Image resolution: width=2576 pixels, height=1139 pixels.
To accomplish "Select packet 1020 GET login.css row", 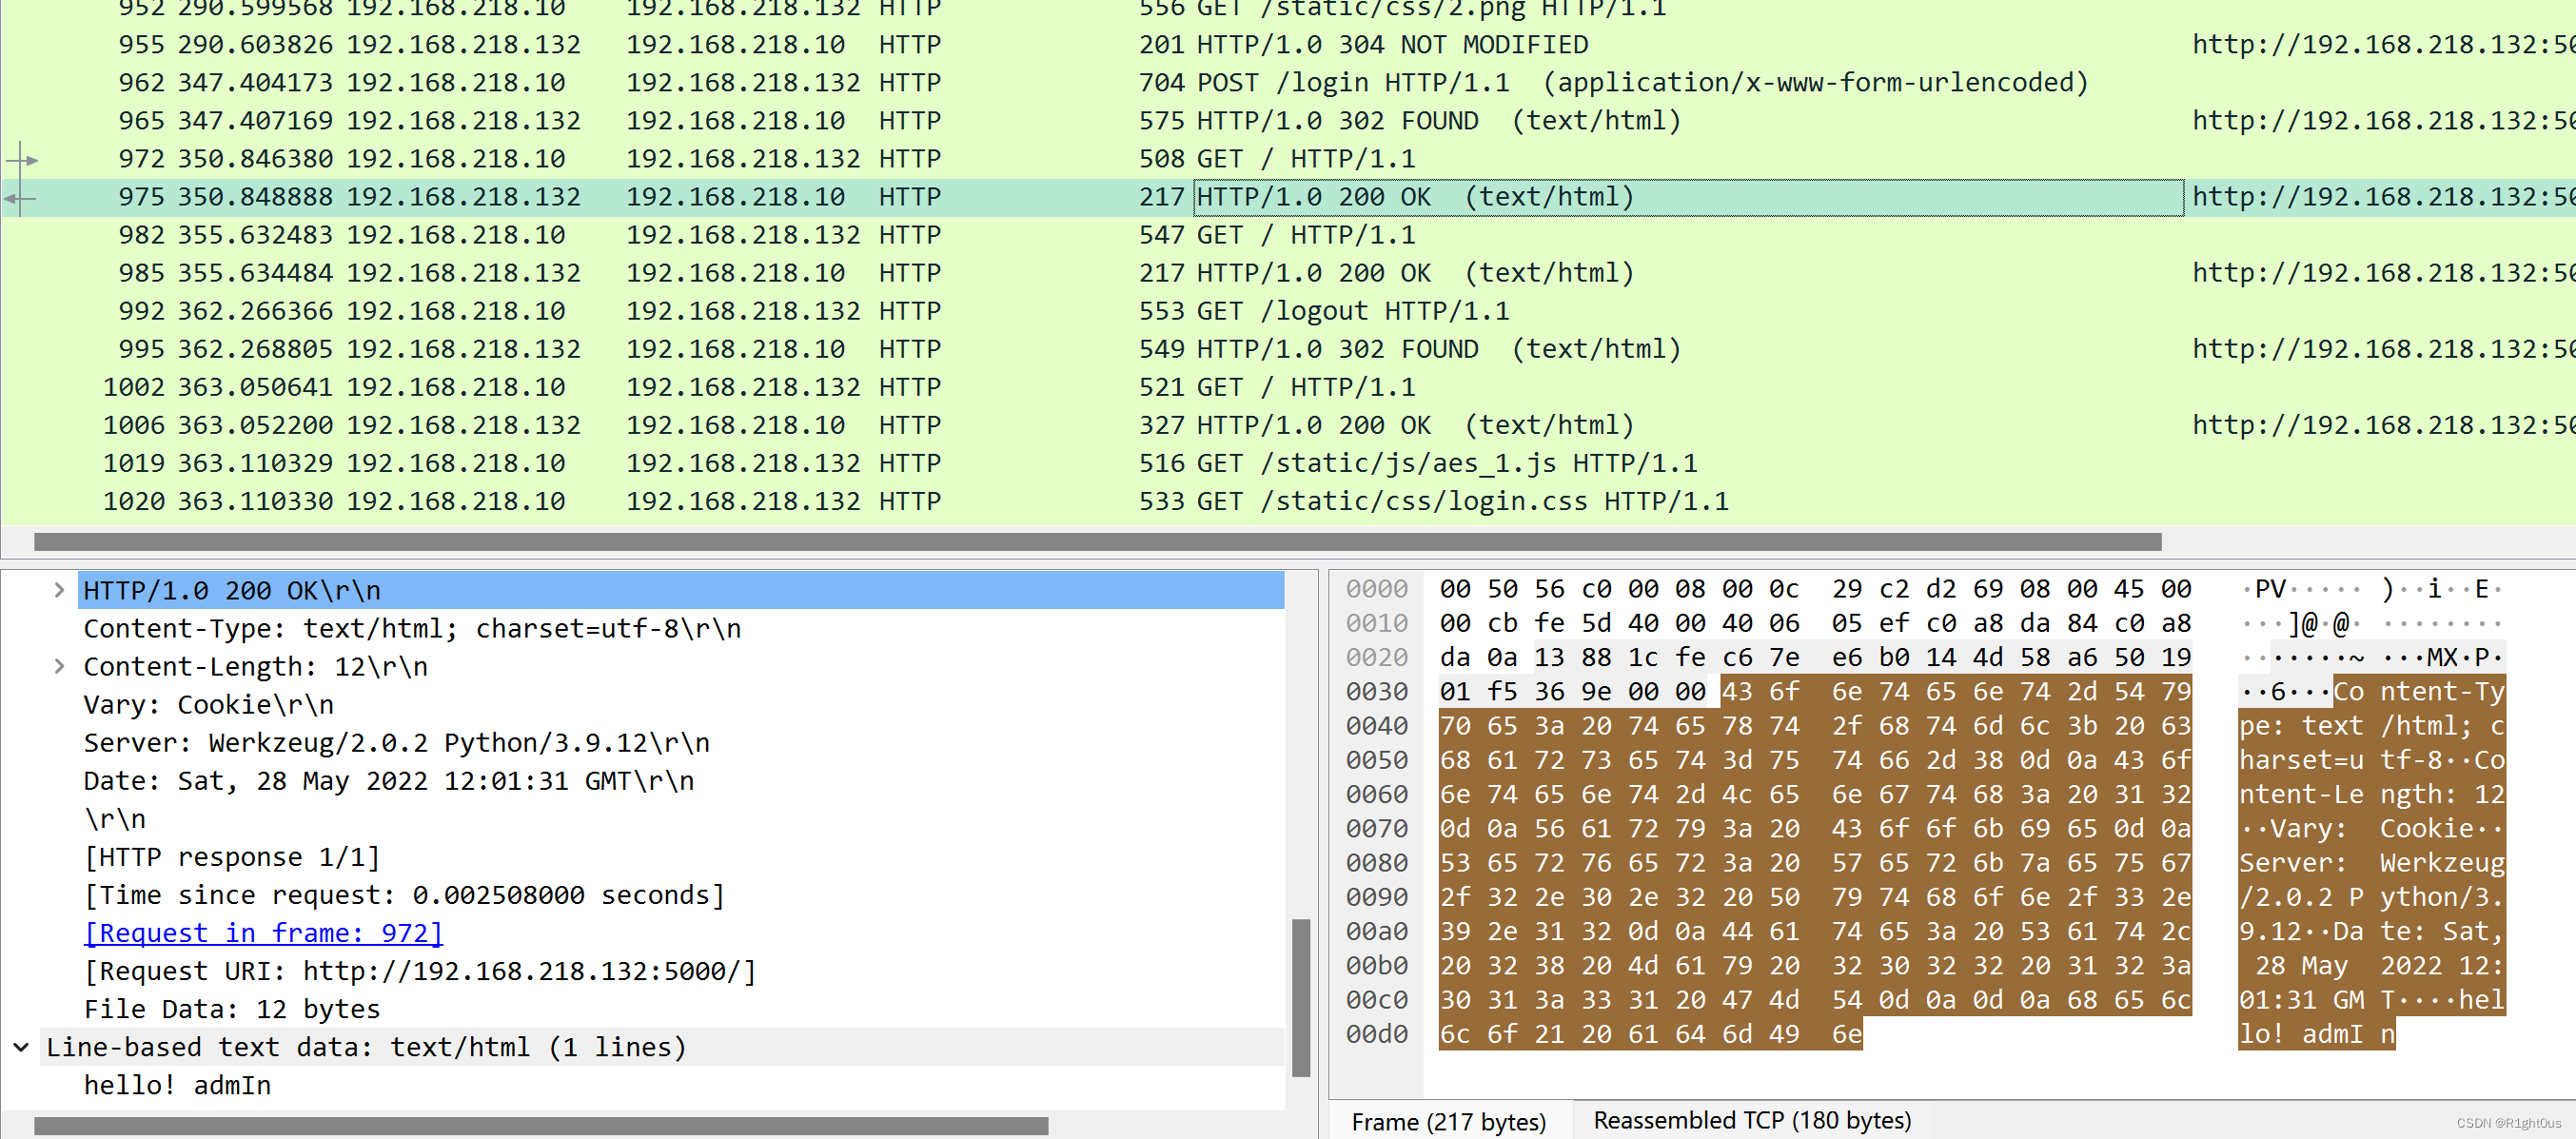I will [1288, 501].
